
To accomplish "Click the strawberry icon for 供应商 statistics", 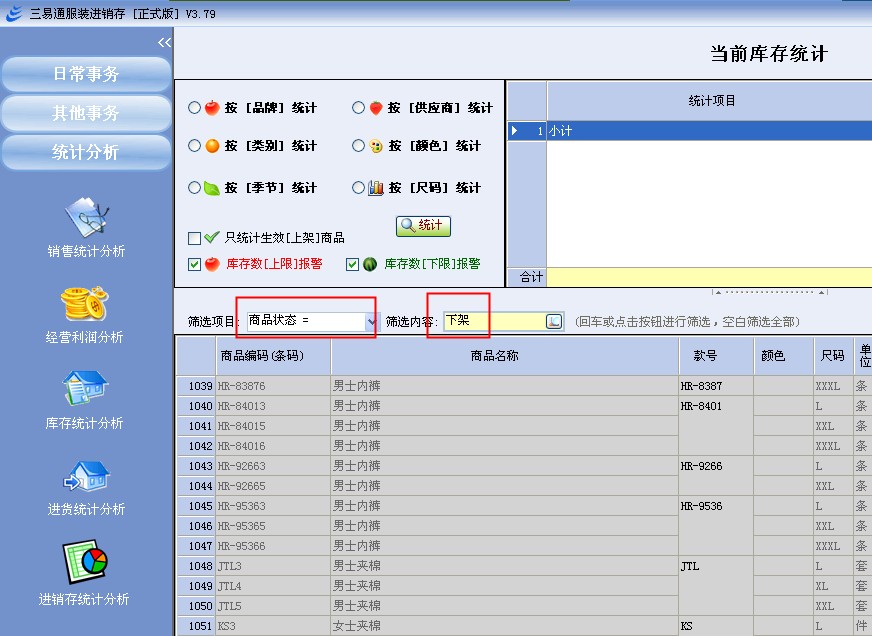I will click(x=376, y=107).
